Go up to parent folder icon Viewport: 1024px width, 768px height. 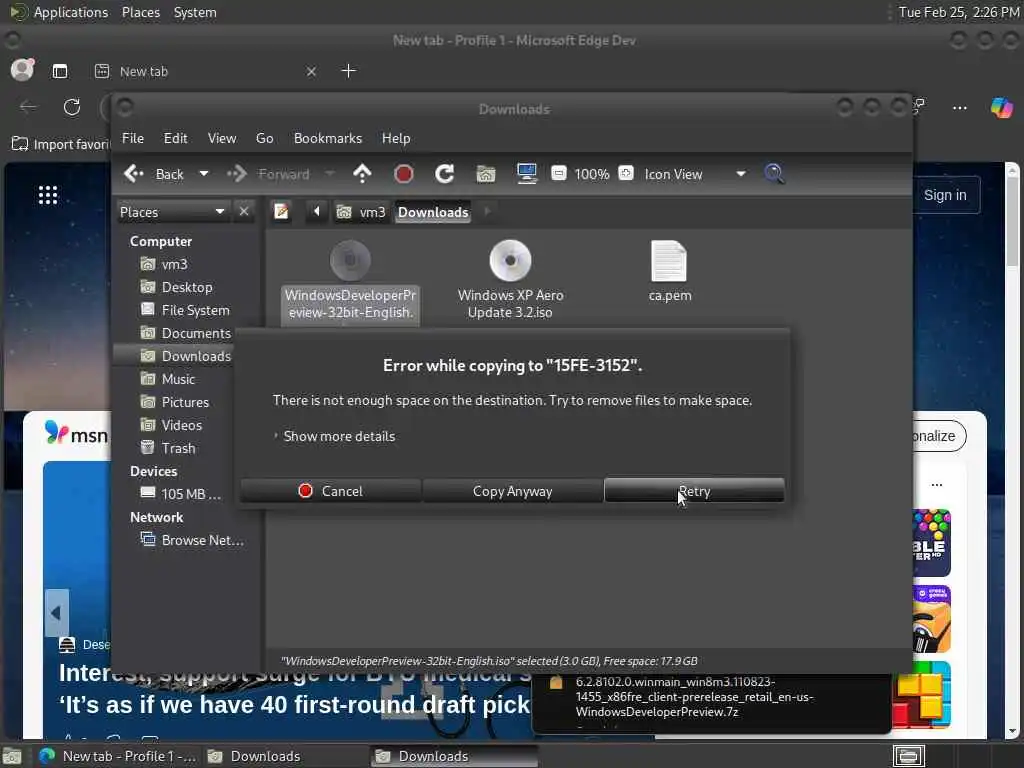click(362, 174)
